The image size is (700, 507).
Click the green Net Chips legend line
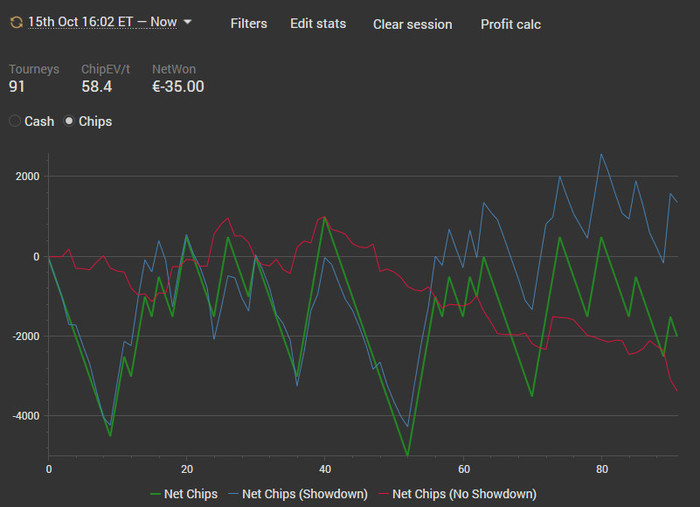click(x=155, y=494)
